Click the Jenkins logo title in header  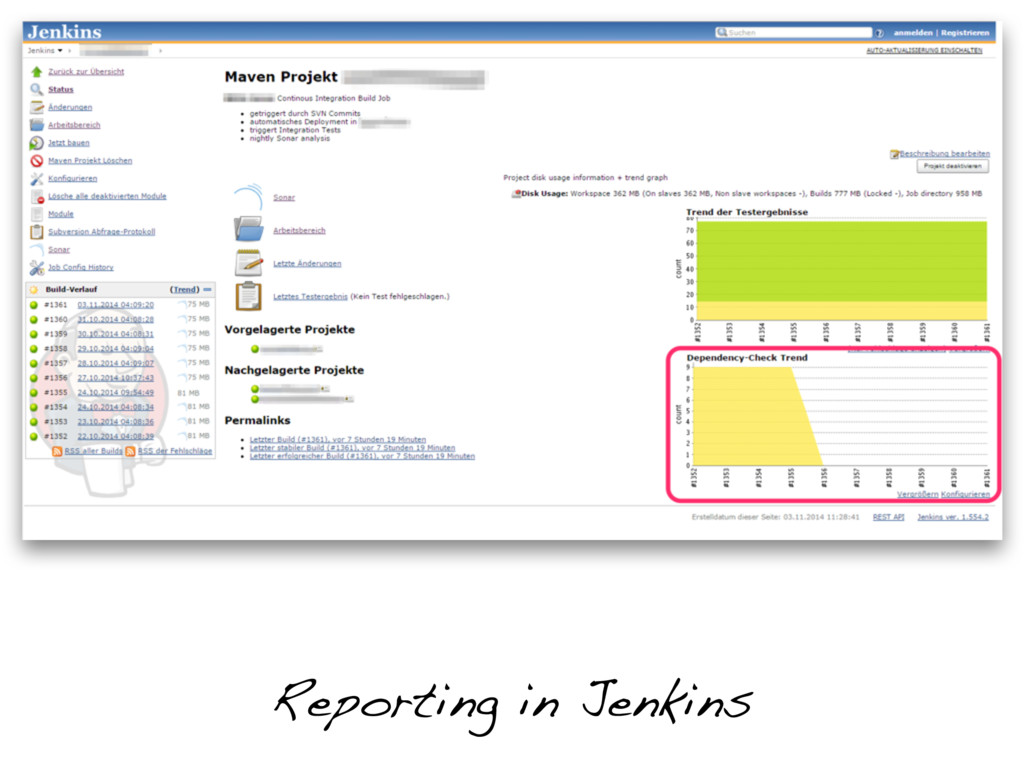(x=65, y=32)
